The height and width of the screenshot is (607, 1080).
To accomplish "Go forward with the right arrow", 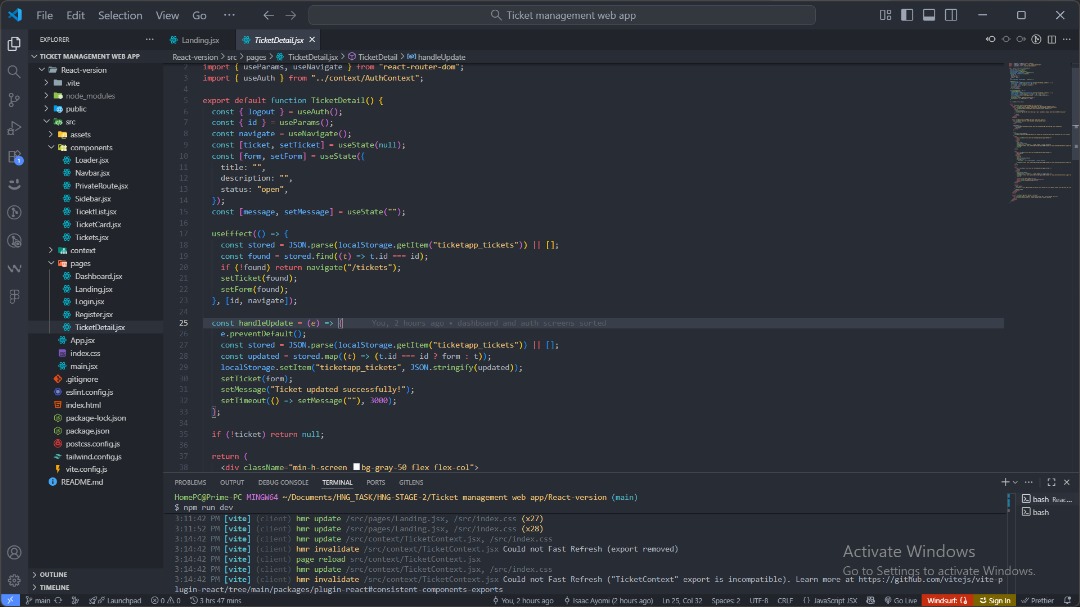I will coord(291,15).
